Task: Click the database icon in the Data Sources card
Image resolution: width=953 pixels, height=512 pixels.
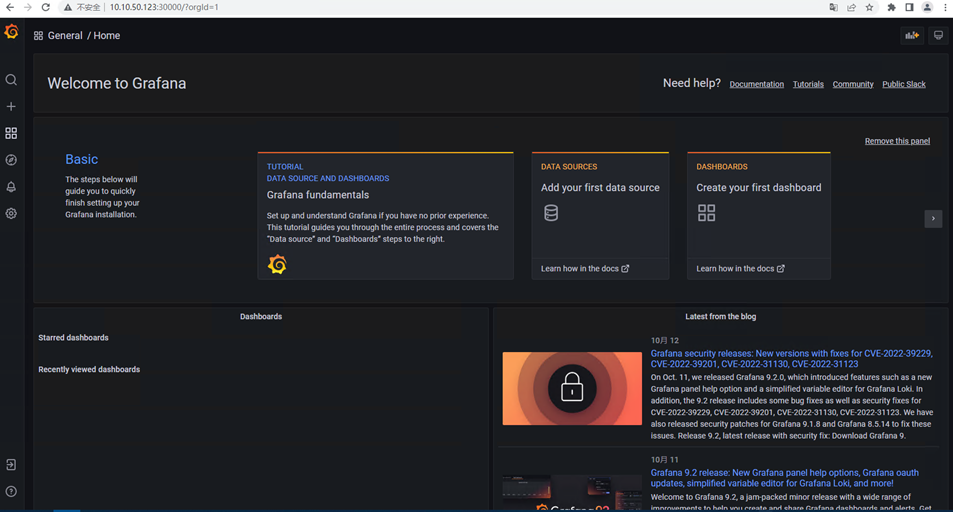Action: [x=551, y=213]
